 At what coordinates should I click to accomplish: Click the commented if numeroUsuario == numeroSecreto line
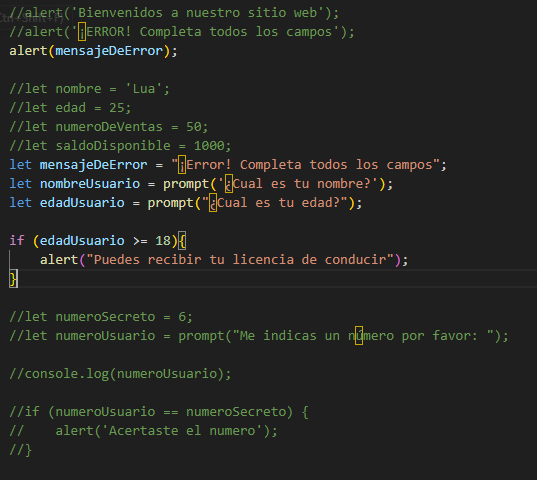tap(159, 412)
